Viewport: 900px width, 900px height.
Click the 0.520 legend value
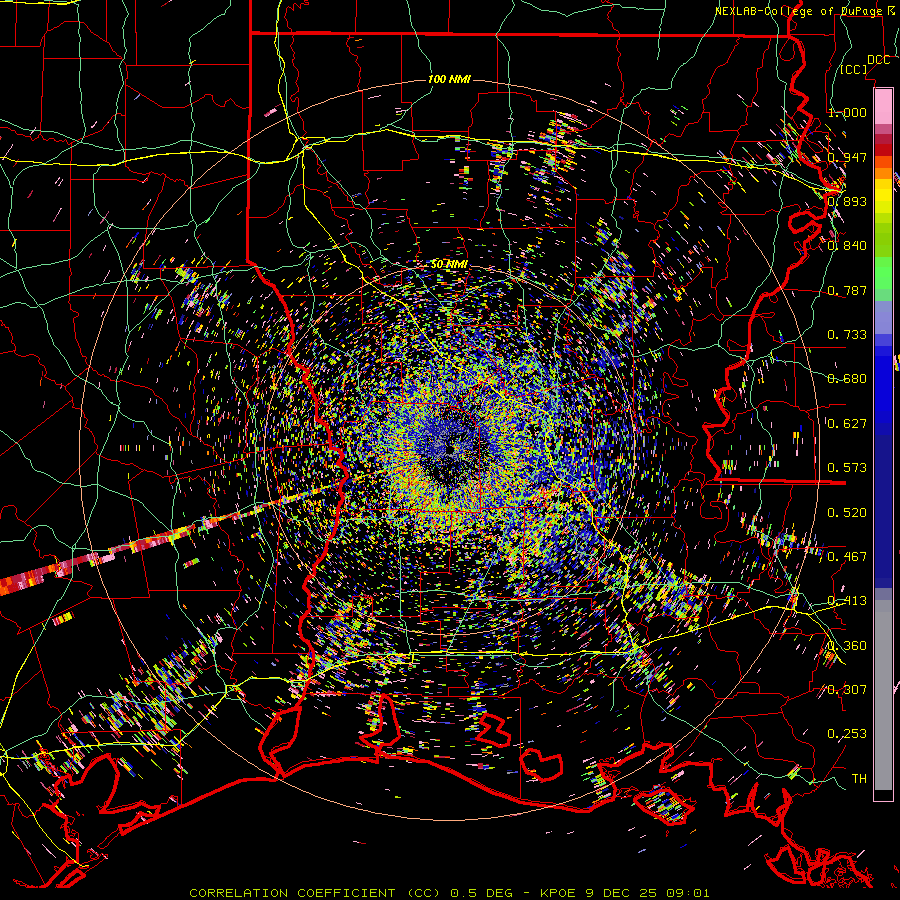[847, 512]
